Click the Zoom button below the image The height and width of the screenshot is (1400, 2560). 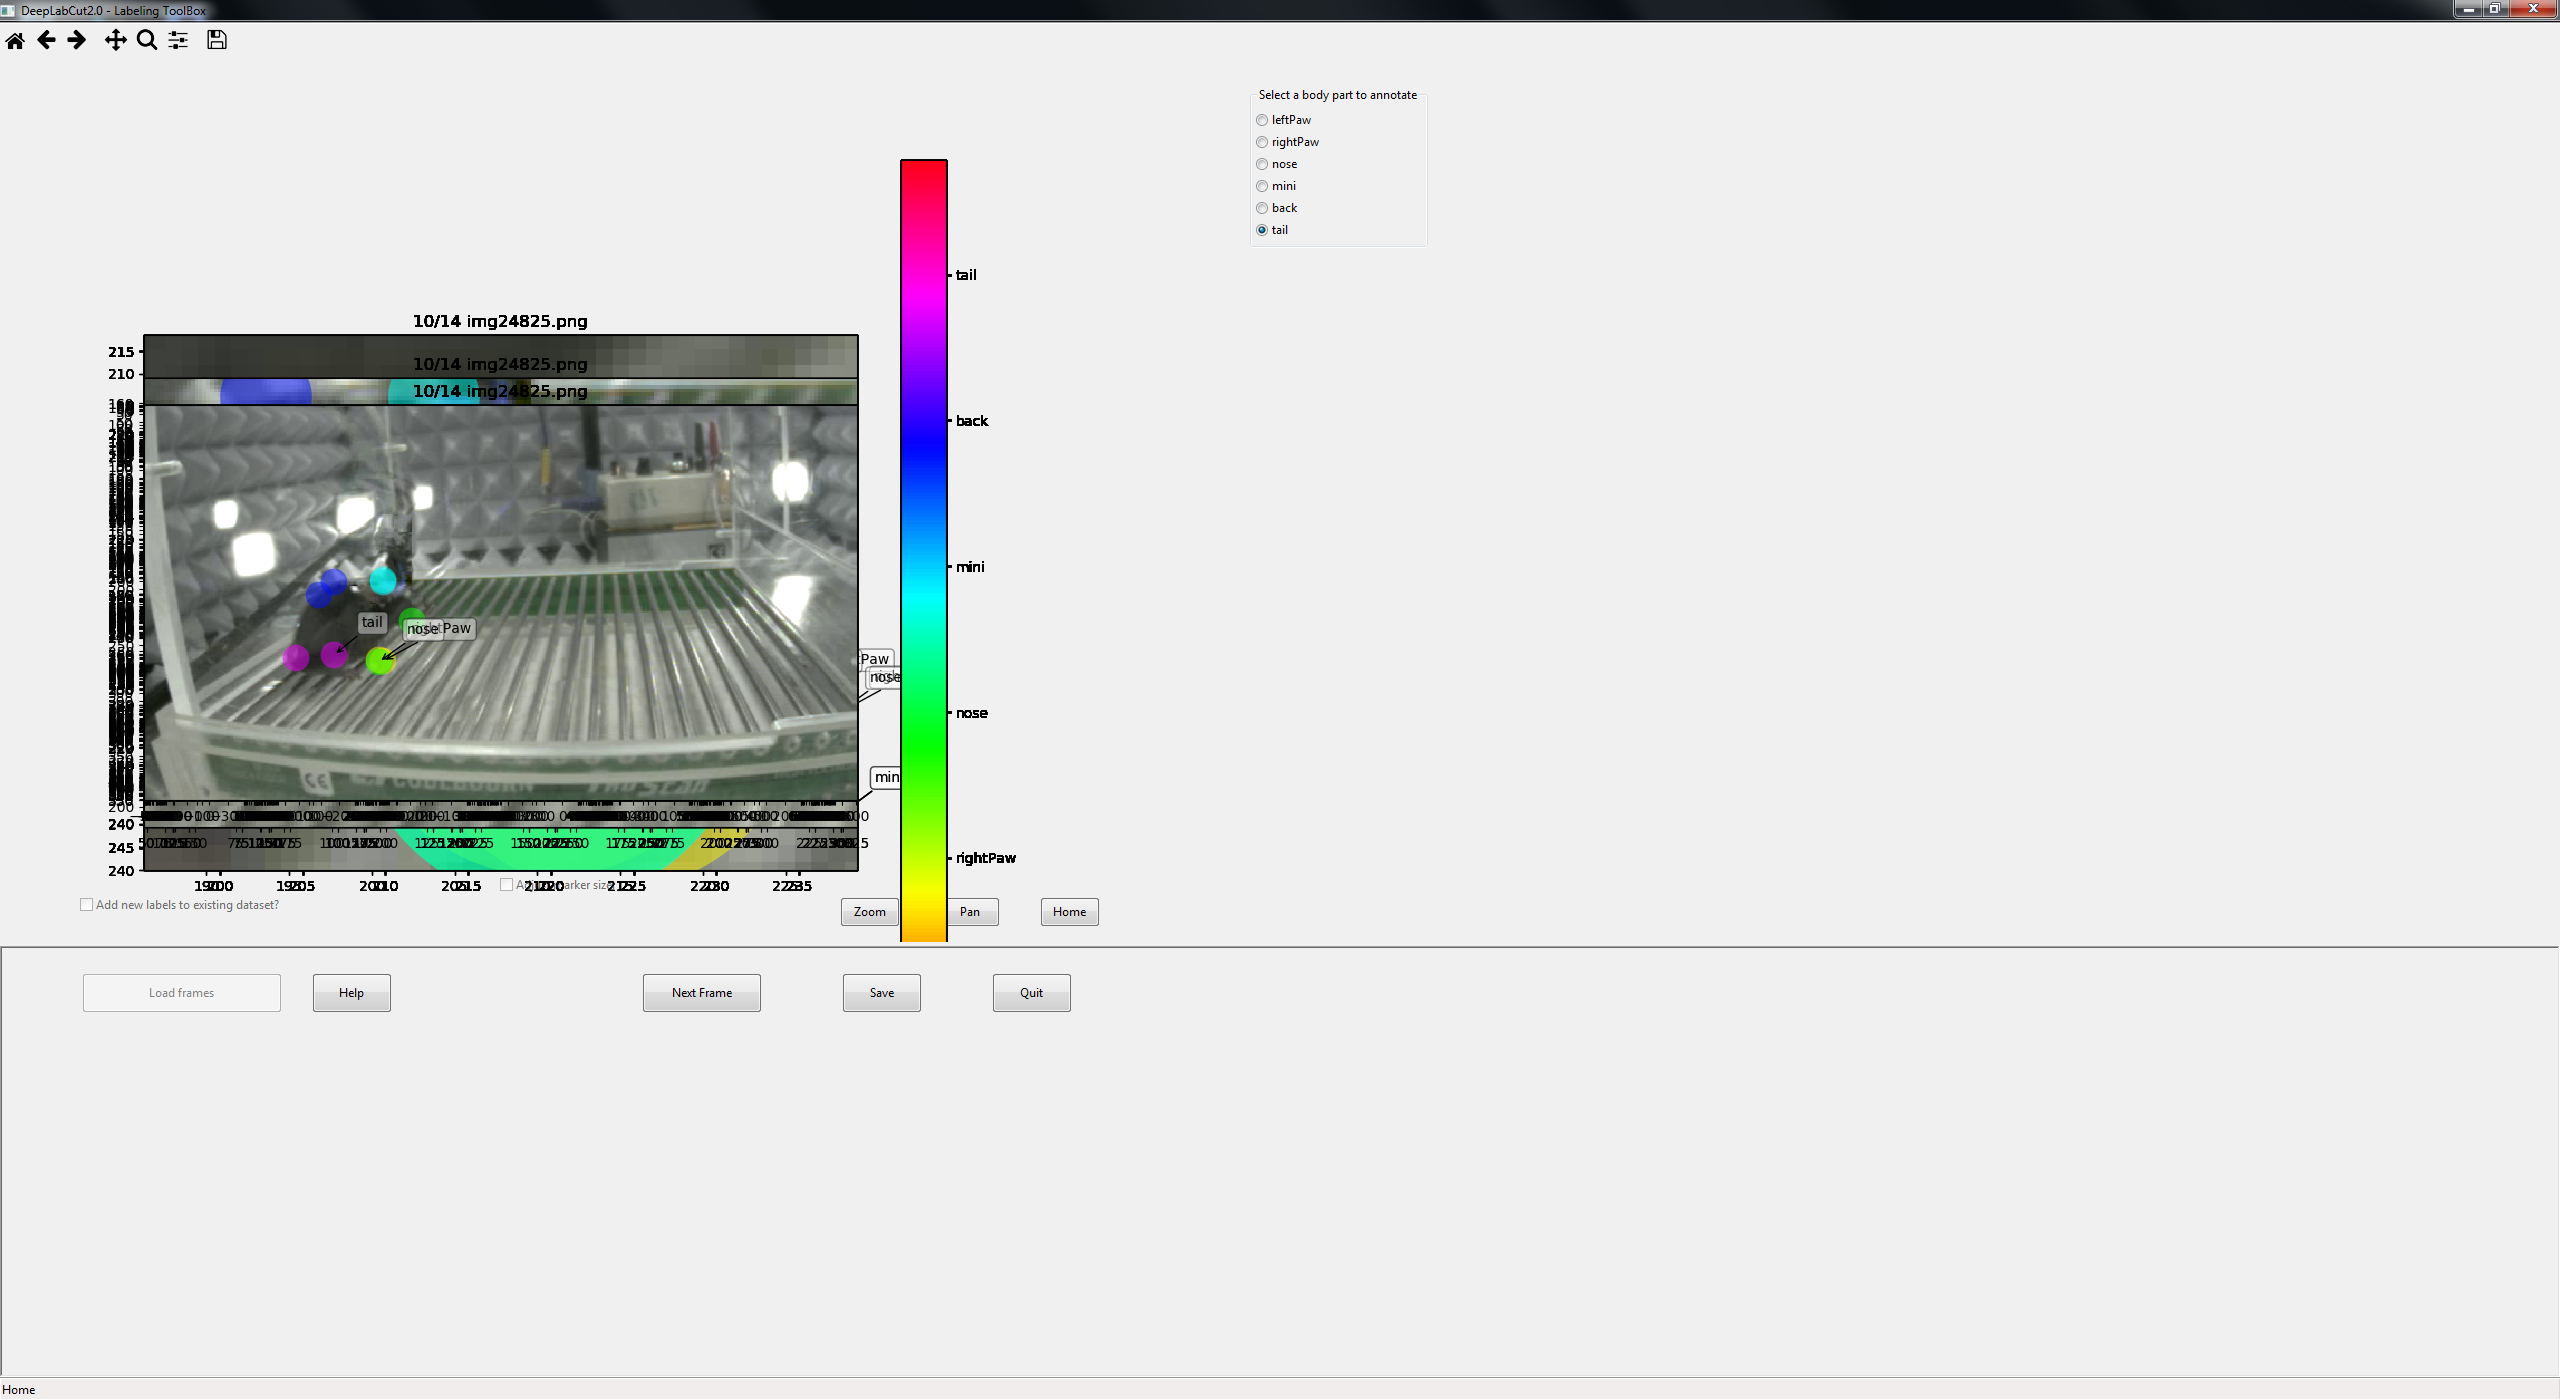(x=868, y=911)
